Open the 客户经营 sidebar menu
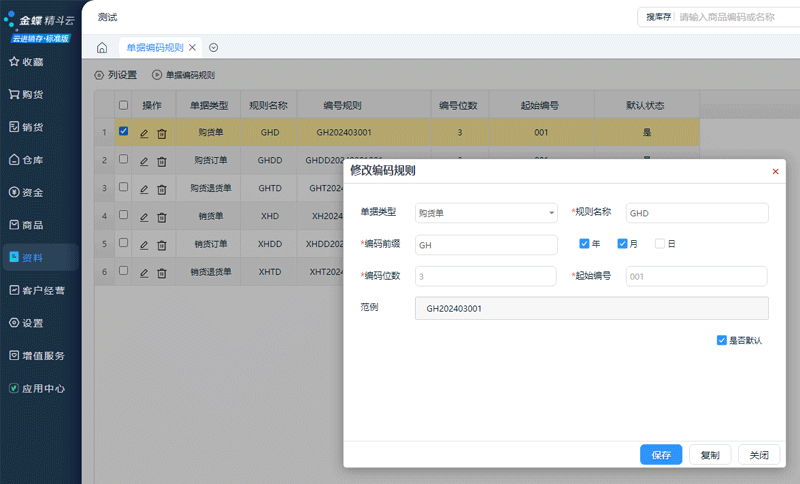Screen dimensions: 800x484 37,290
